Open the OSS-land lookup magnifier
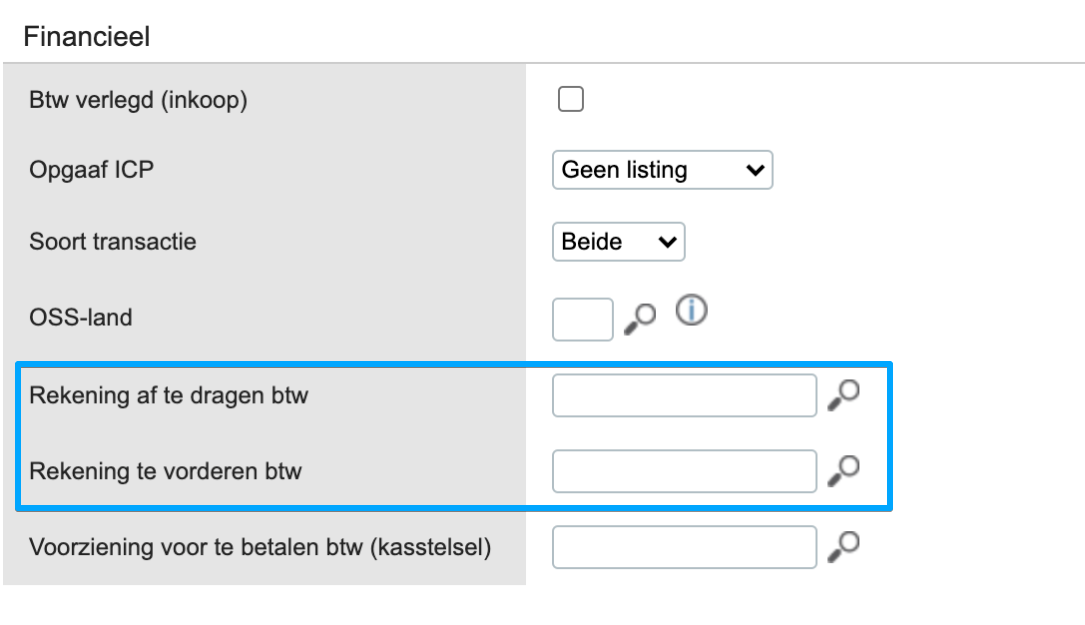The width and height of the screenshot is (1085, 625). (x=640, y=318)
